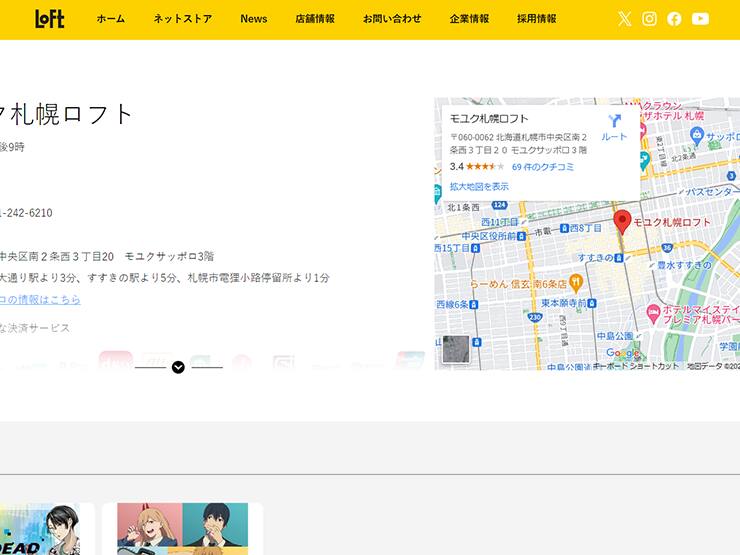Open 69 件のクチコミ reviews link
Screen dimensions: 740x555
pyautogui.click(x=543, y=167)
